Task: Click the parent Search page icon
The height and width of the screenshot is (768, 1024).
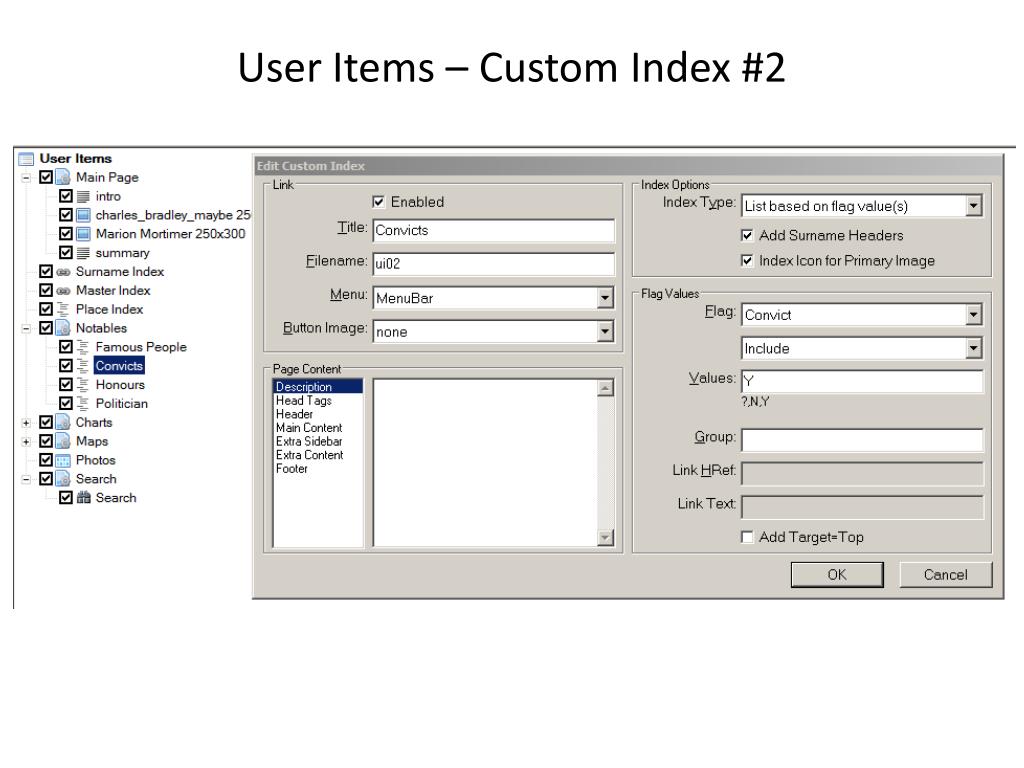Action: coord(63,479)
